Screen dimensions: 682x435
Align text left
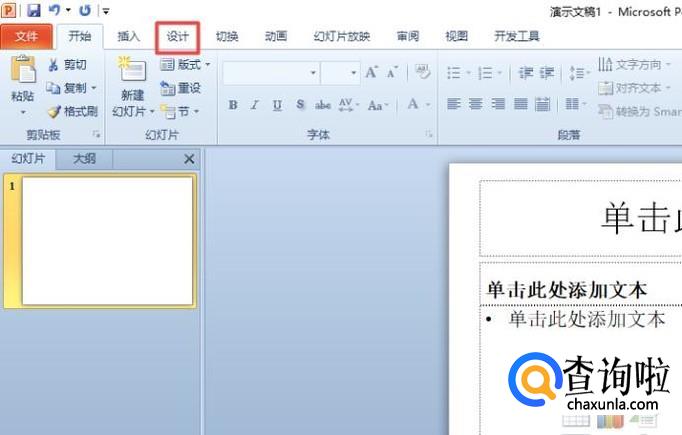[454, 104]
